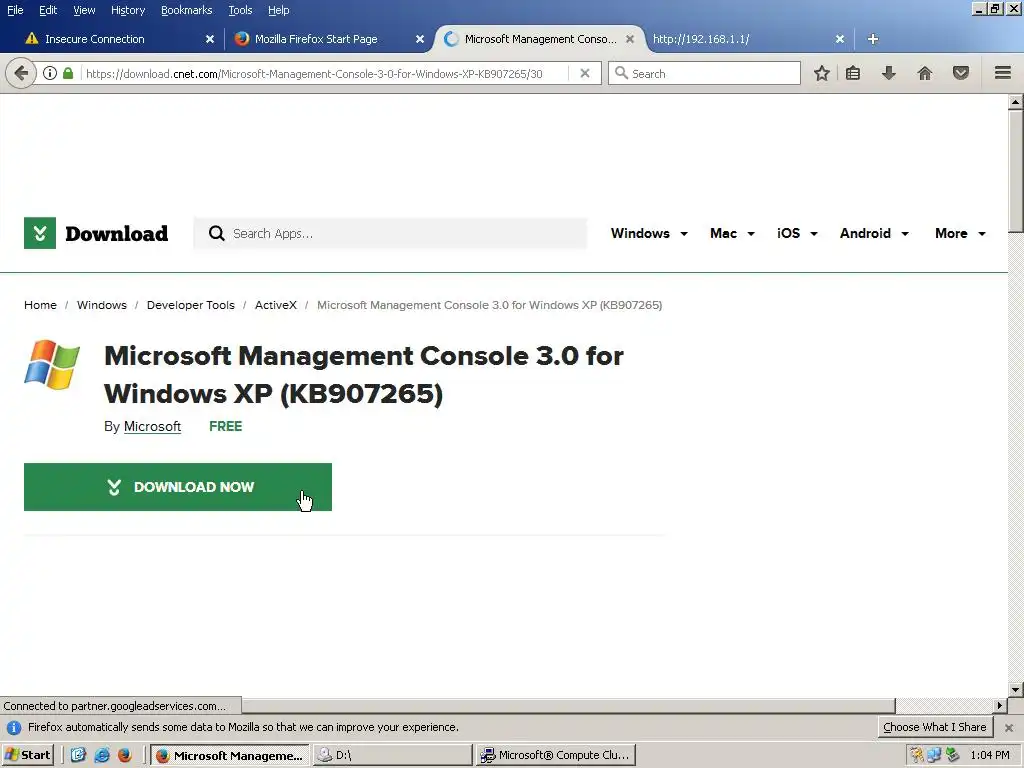Screen dimensions: 1024x768
Task: Switch to the D:\ taskbar window
Action: coord(392,755)
